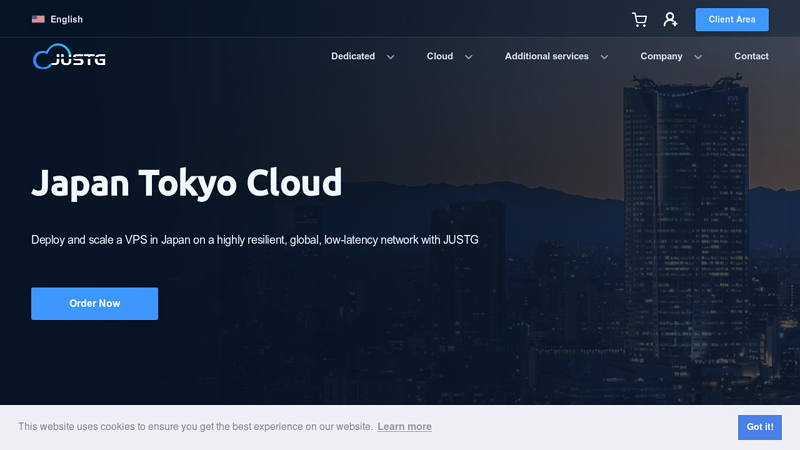Click the Order Now button
800x450 pixels.
point(94,304)
